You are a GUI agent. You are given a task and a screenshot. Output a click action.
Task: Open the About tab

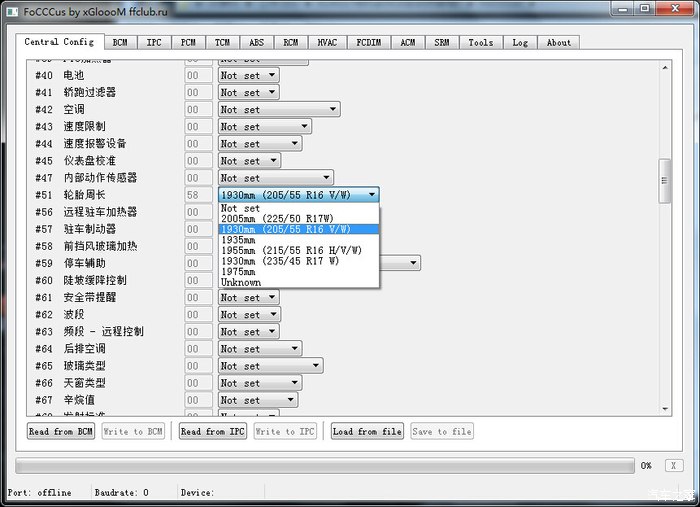[x=559, y=43]
